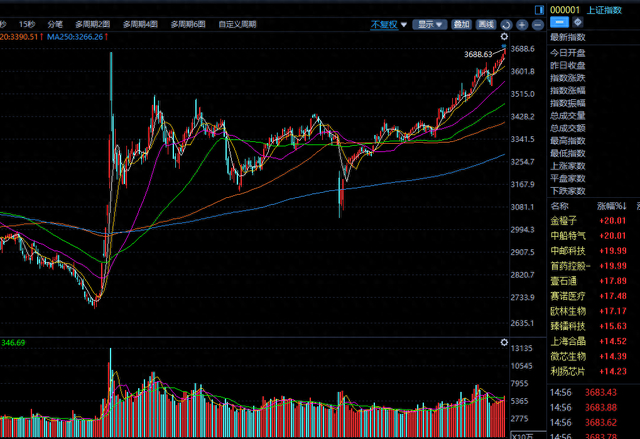640x439 pixels.
Task: Sort list by 涨幅% column header
Action: click(611, 206)
